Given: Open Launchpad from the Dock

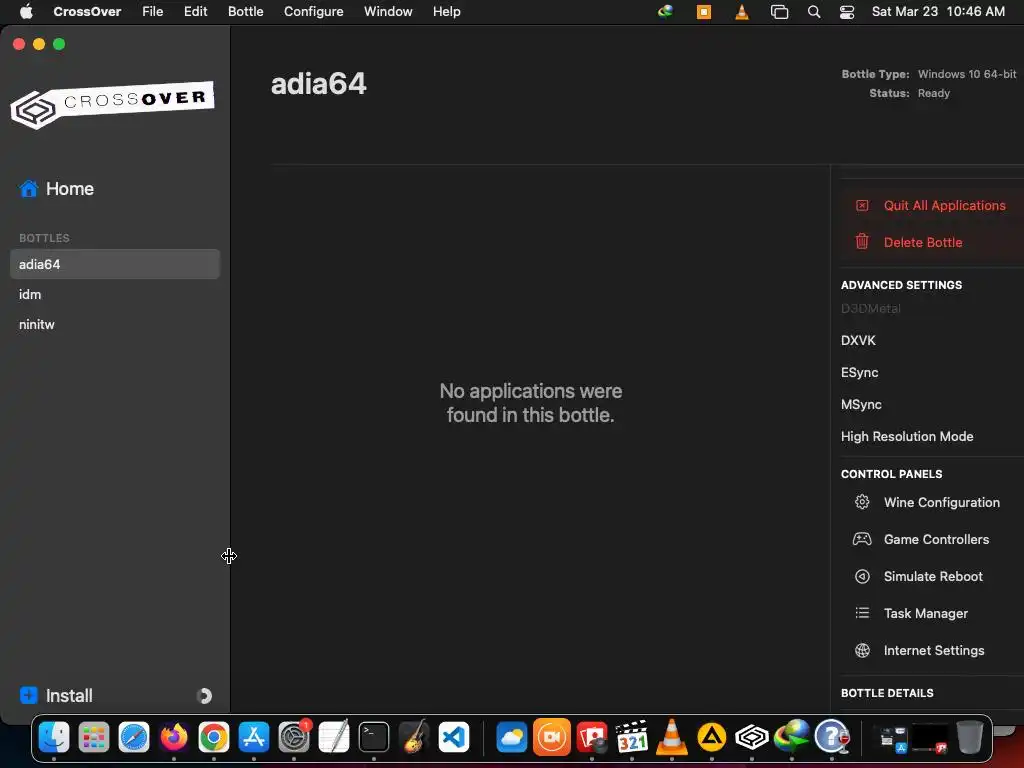Looking at the screenshot, I should click(94, 738).
